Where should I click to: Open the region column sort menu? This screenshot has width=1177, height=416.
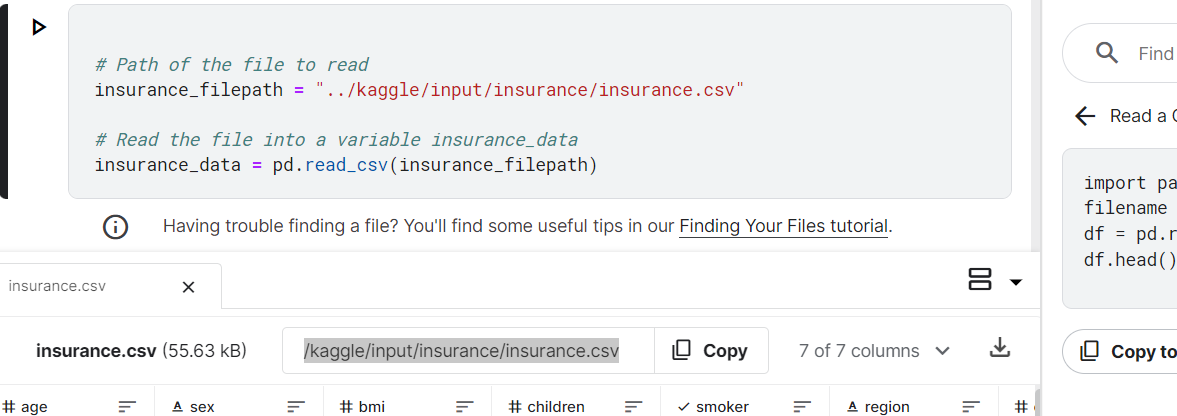[971, 406]
